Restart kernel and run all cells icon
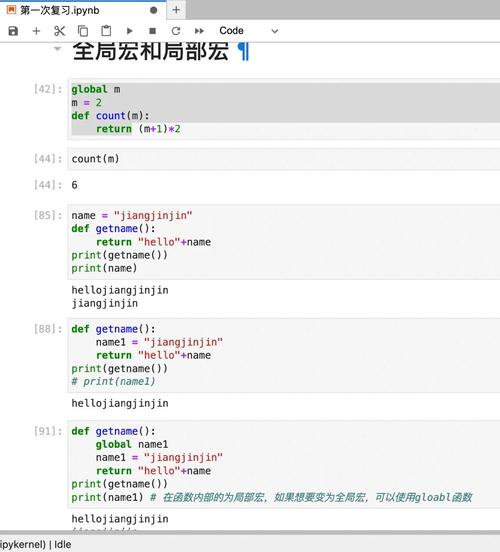This screenshot has height=552, width=500. (199, 31)
